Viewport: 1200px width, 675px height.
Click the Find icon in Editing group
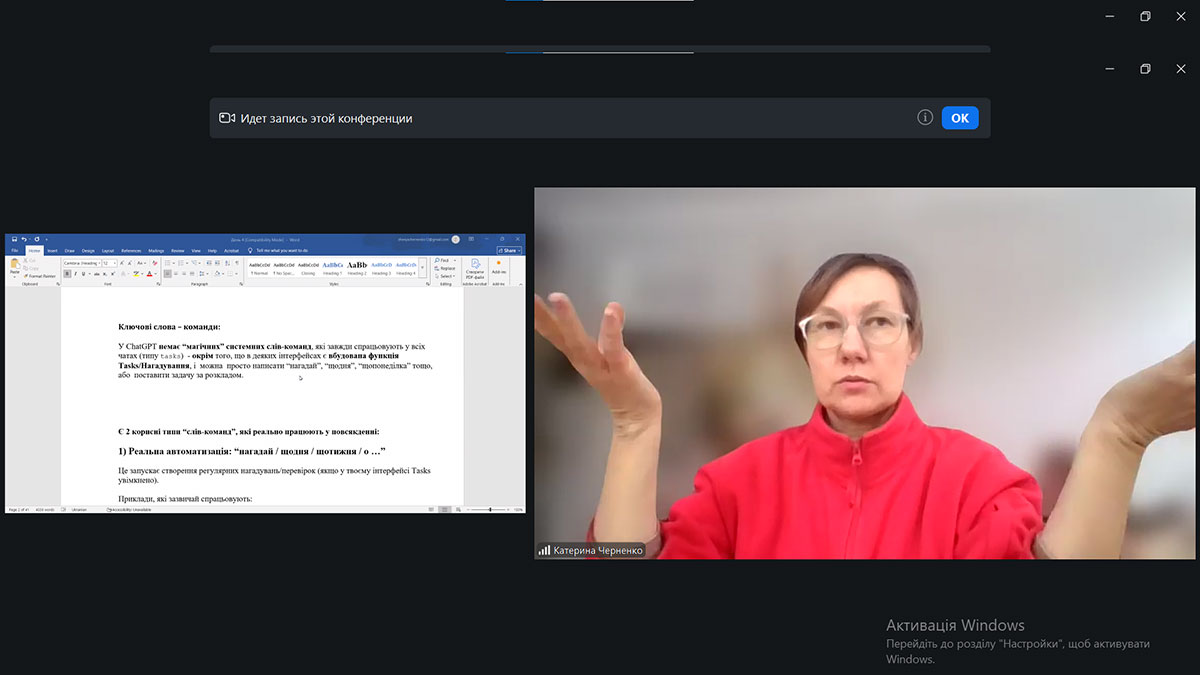coord(445,260)
